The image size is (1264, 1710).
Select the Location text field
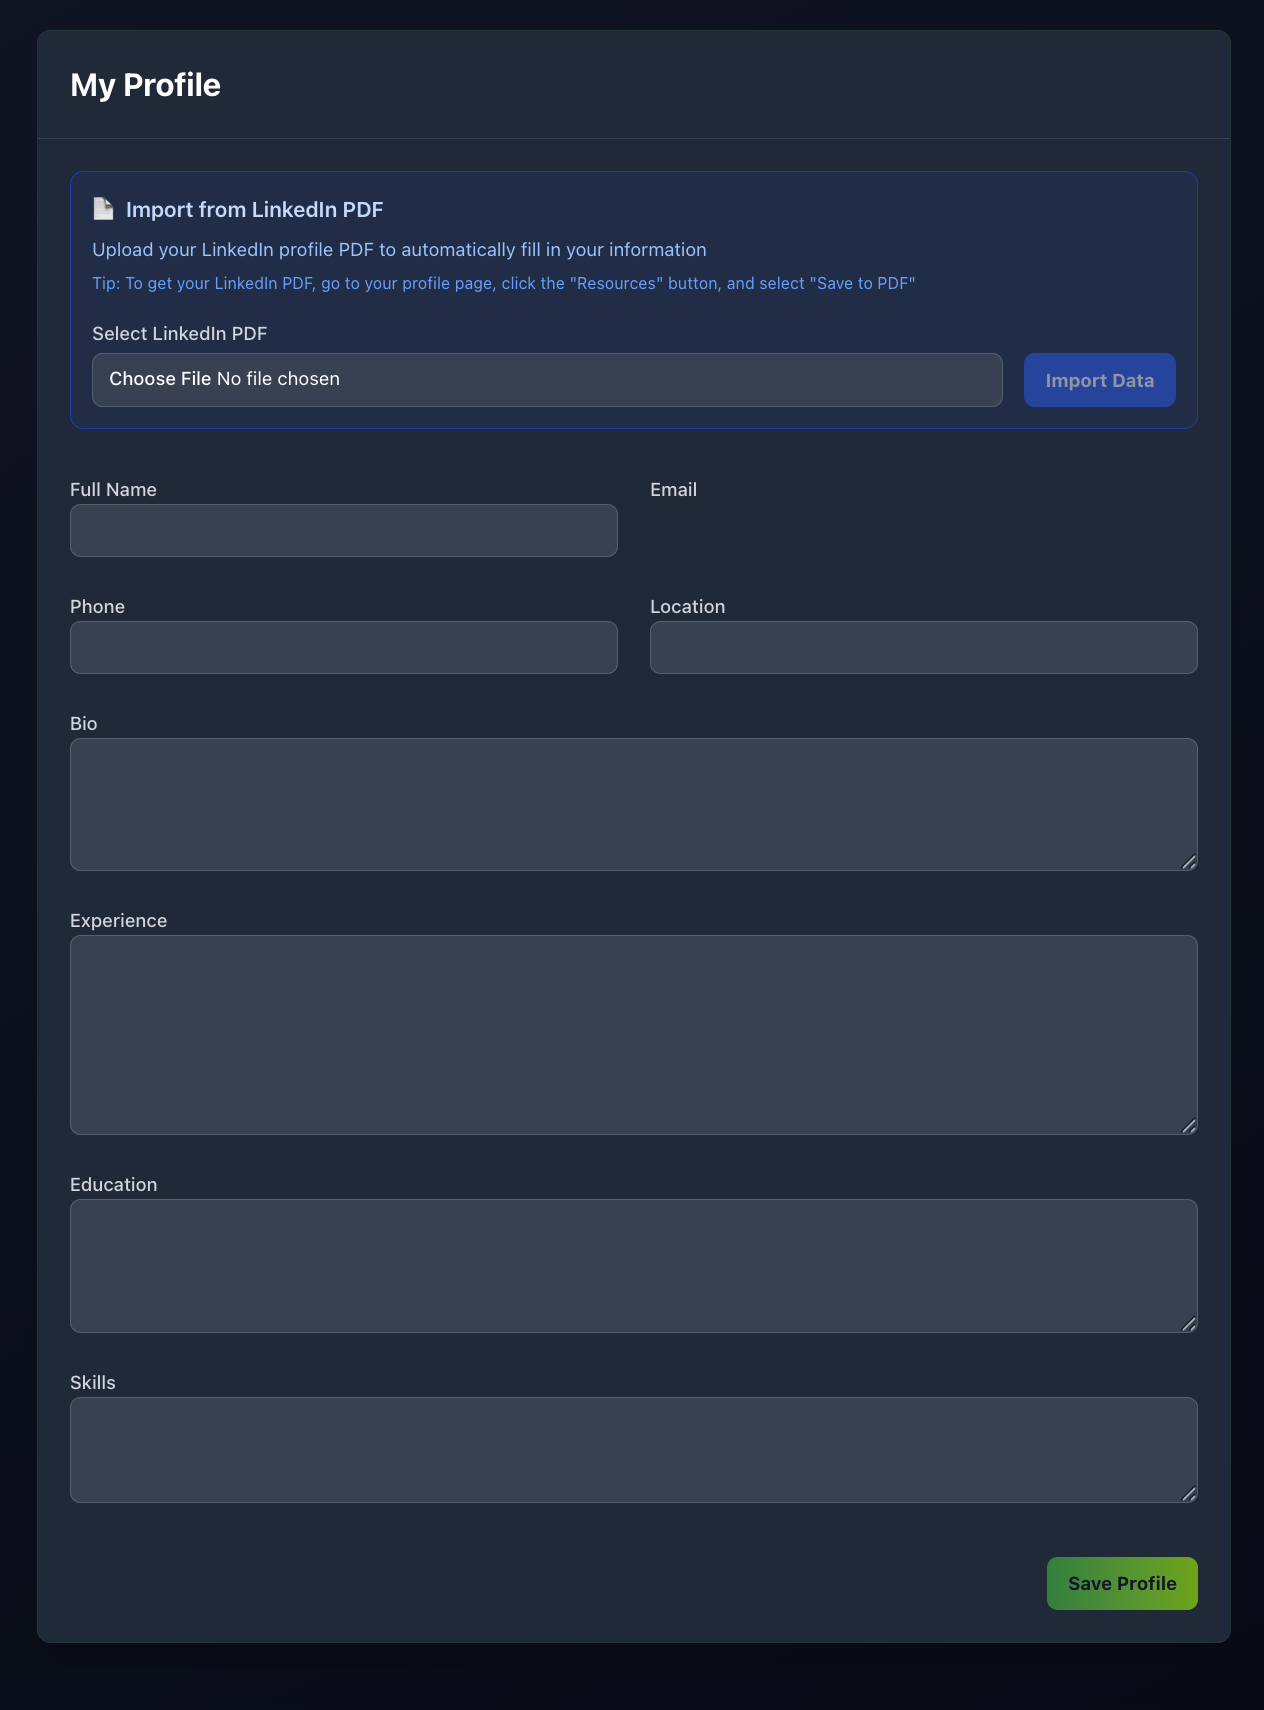pyautogui.click(x=923, y=647)
